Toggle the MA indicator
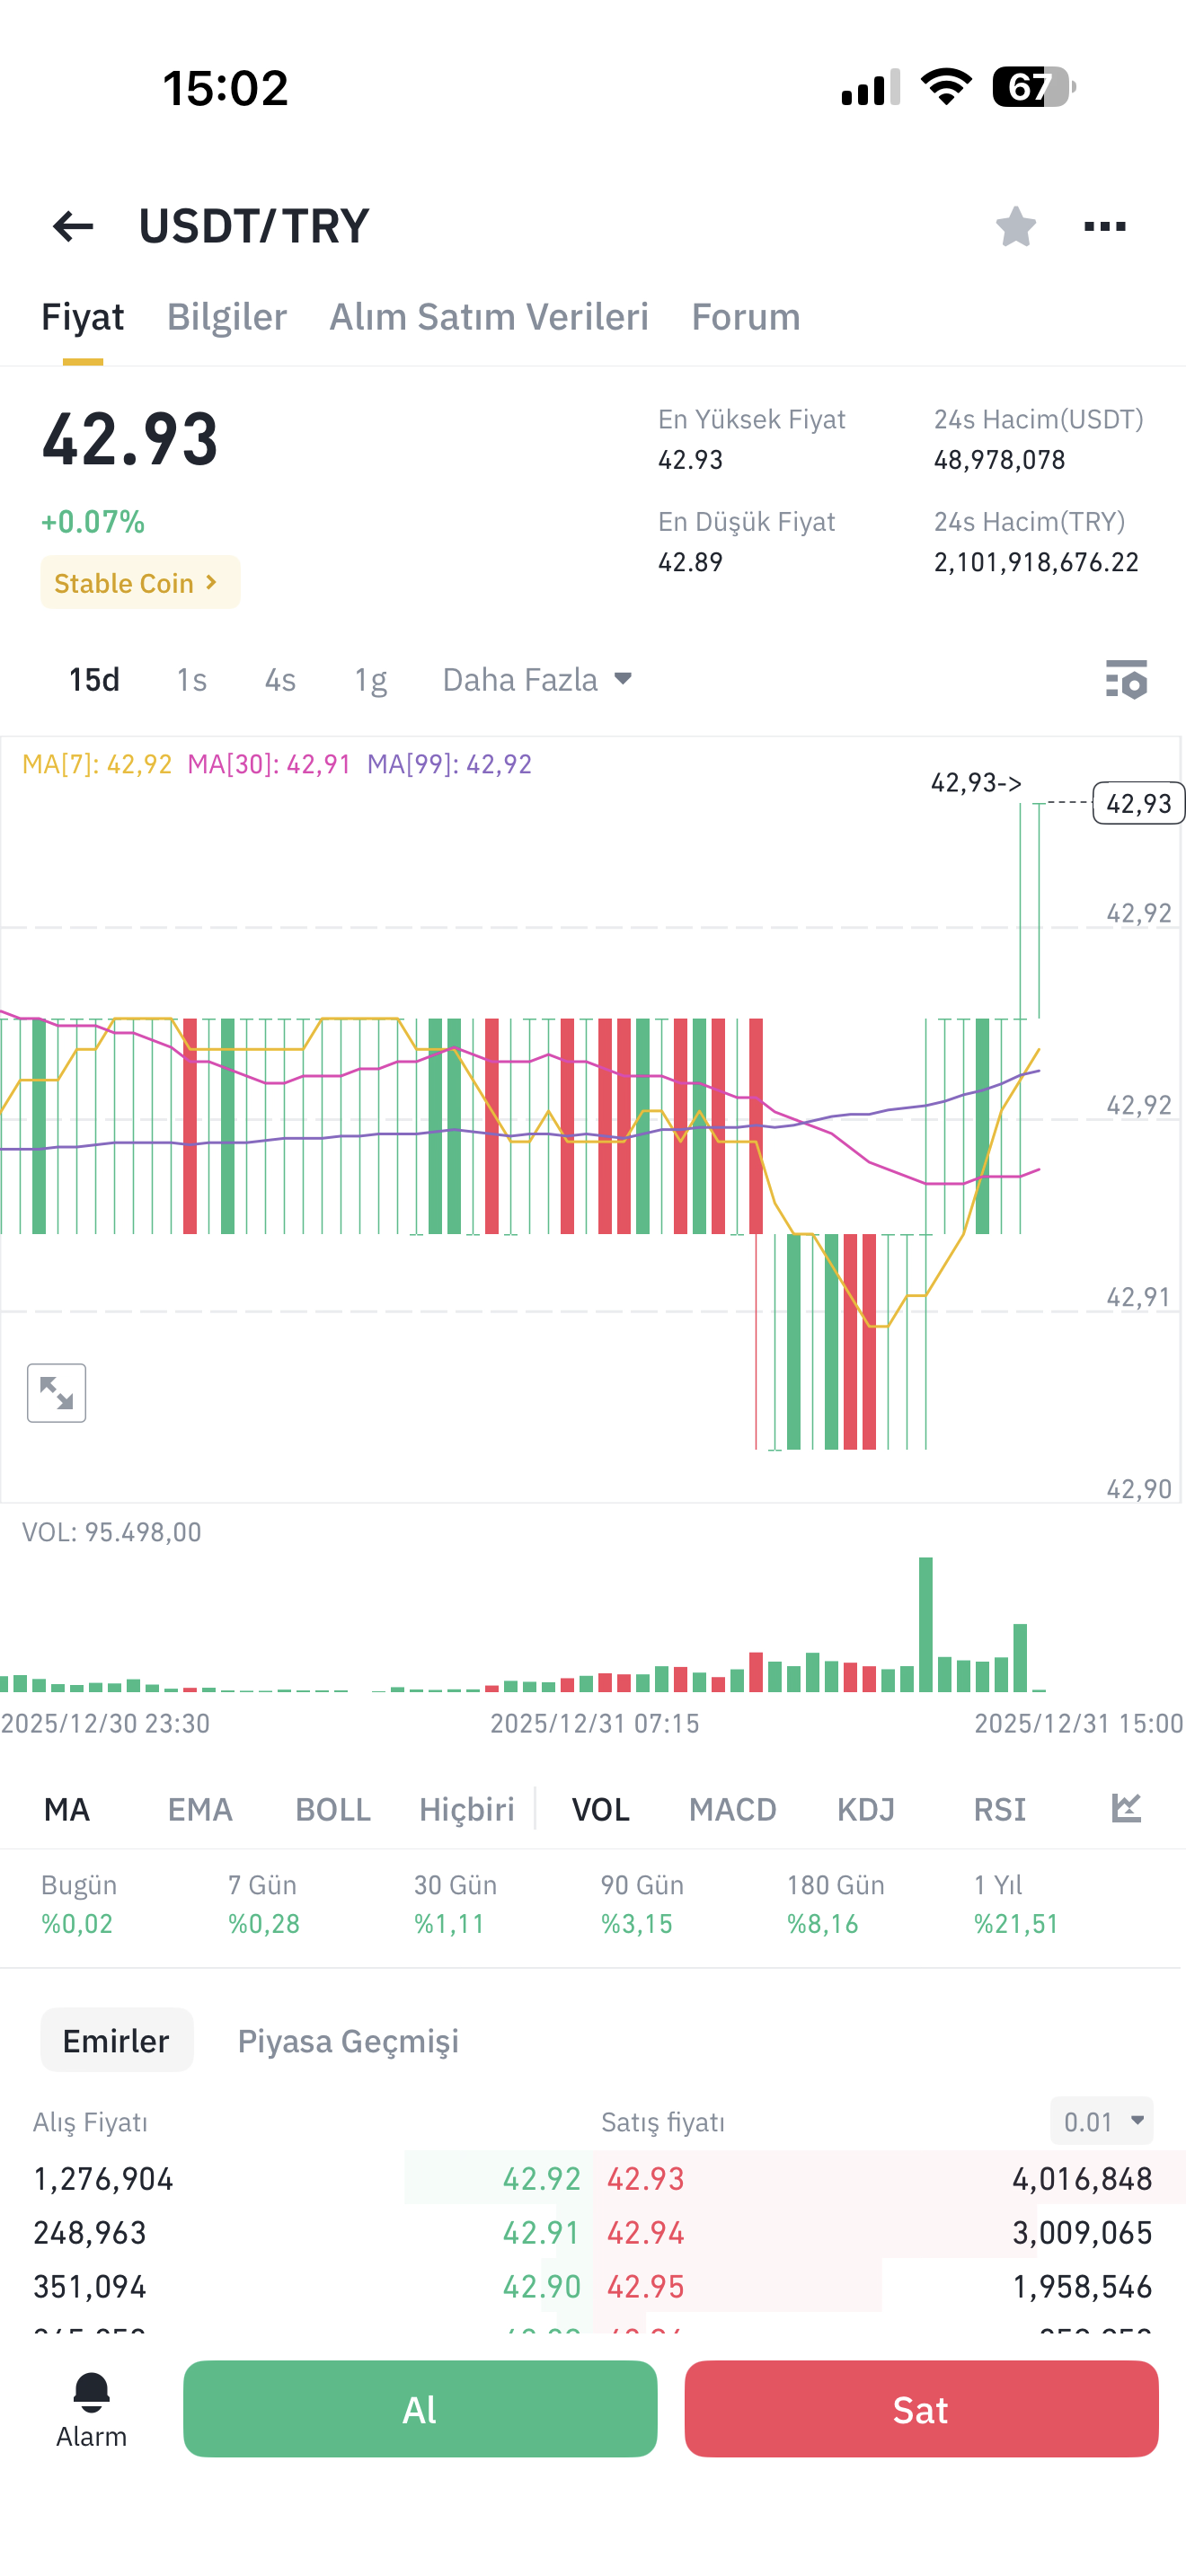Viewport: 1186px width, 2576px height. point(67,1809)
